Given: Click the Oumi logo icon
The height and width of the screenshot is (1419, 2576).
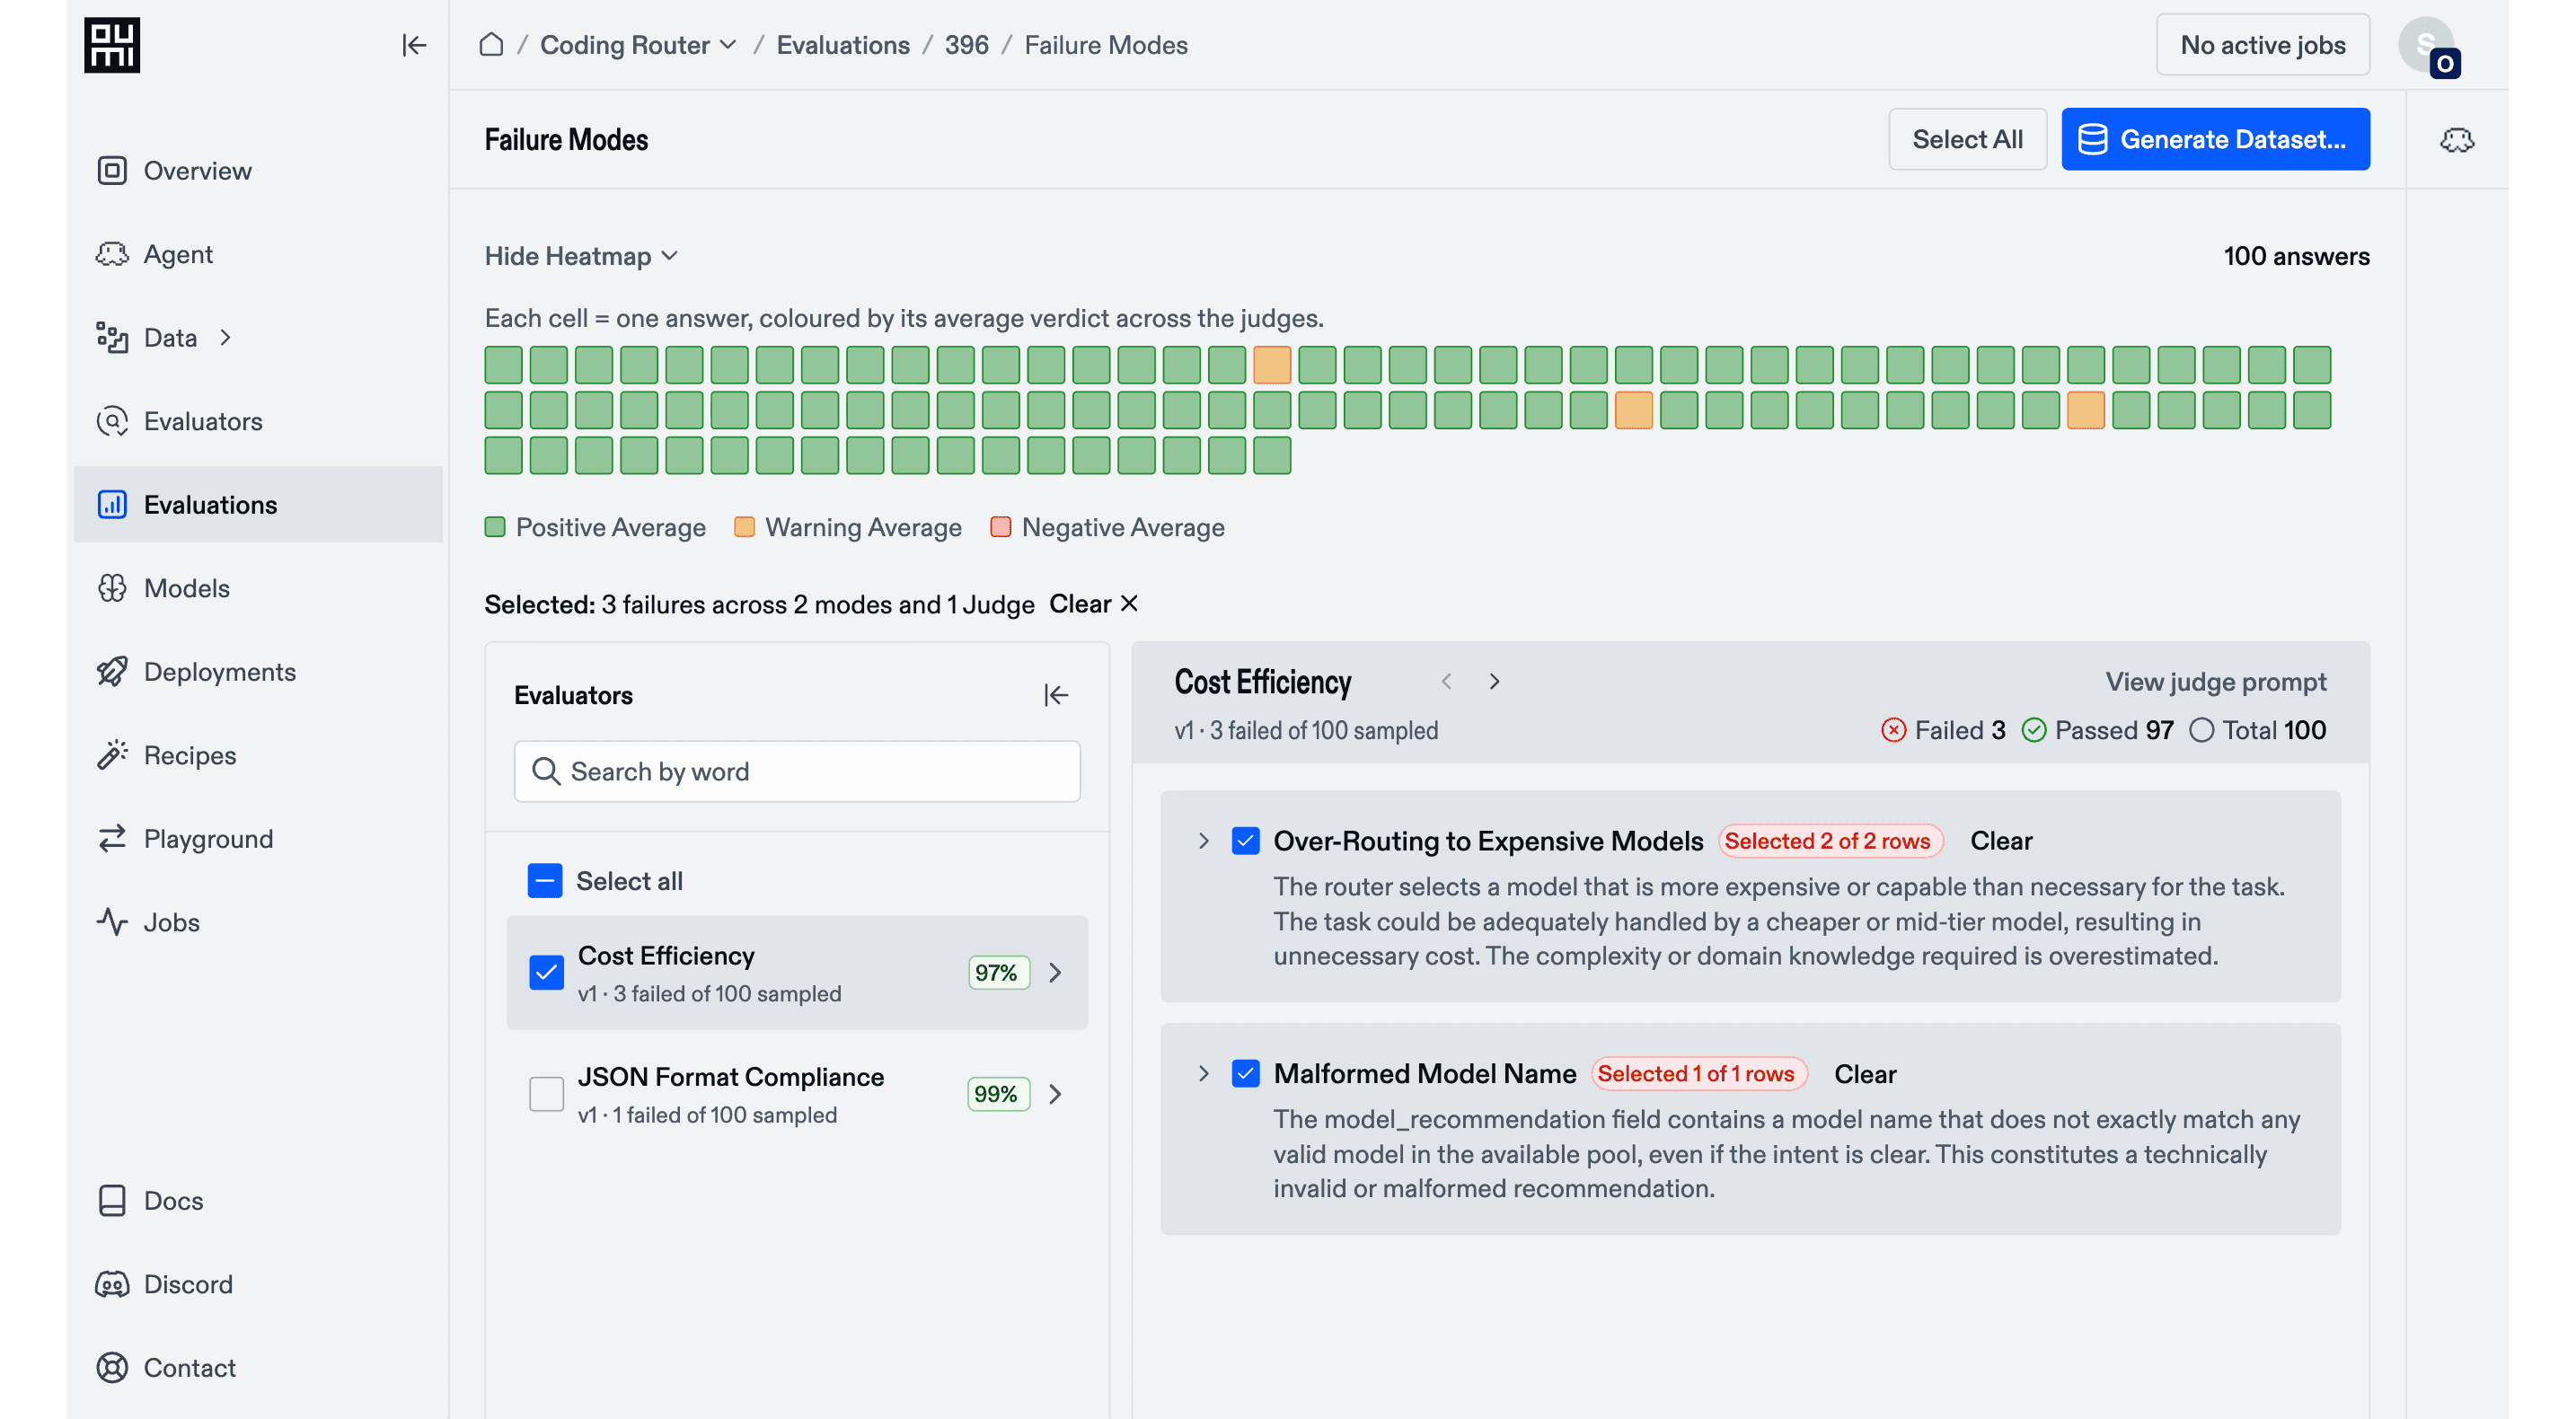Looking at the screenshot, I should pos(112,45).
